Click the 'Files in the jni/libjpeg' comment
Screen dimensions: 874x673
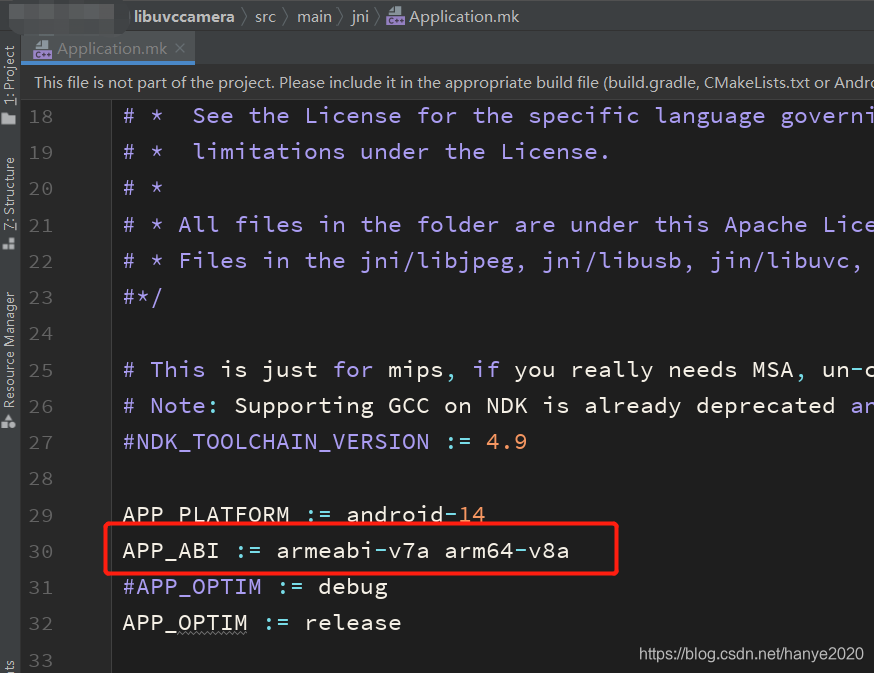(493, 261)
